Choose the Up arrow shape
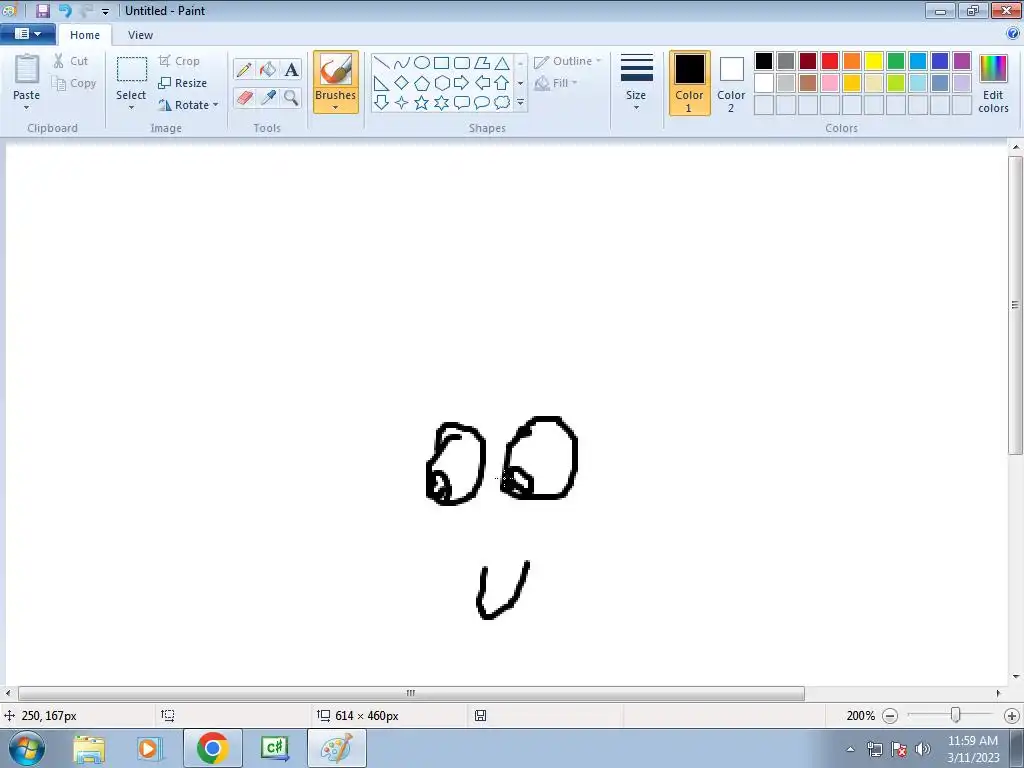 point(502,83)
